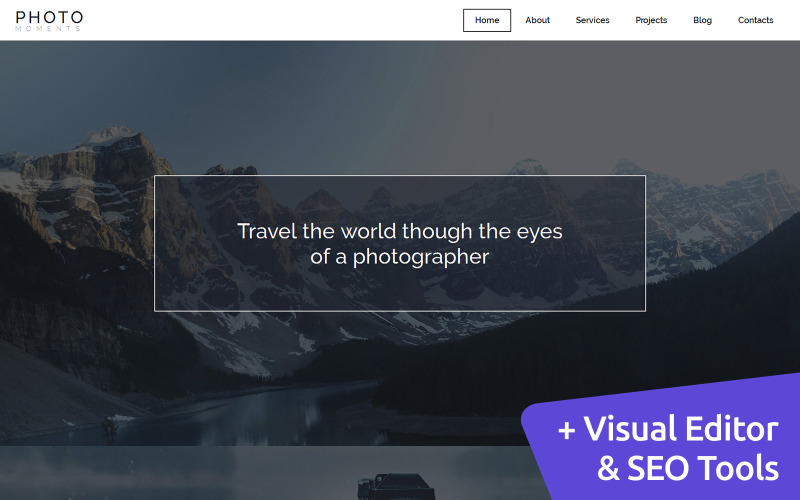Open the Services menu item
This screenshot has width=800, height=500.
coord(592,20)
